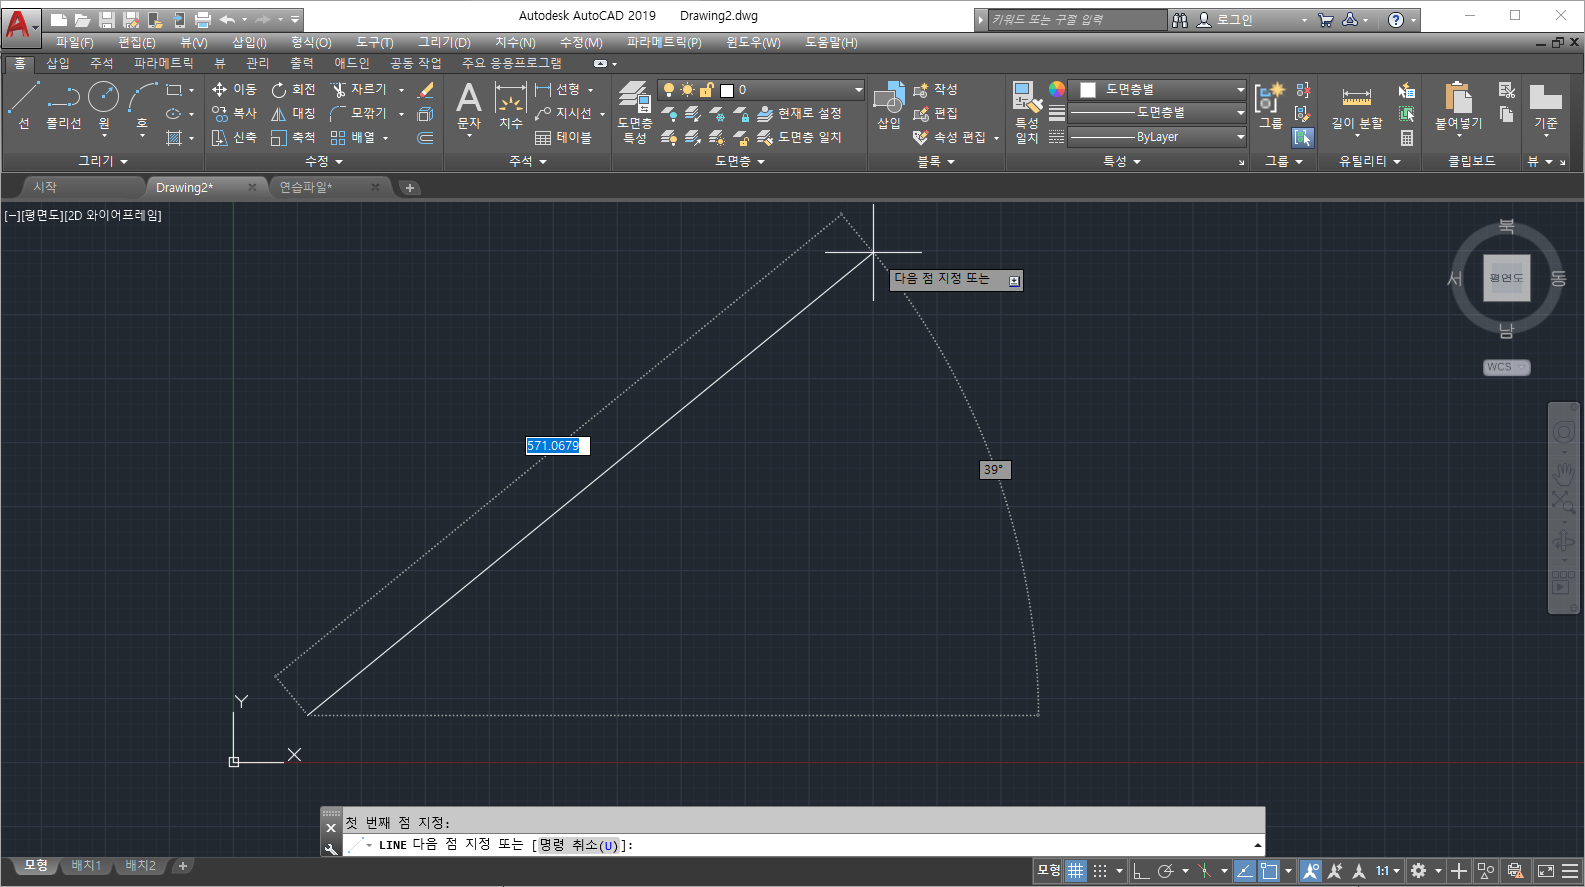Click the 도면층 일치 button
1585x887 pixels.
pos(800,138)
